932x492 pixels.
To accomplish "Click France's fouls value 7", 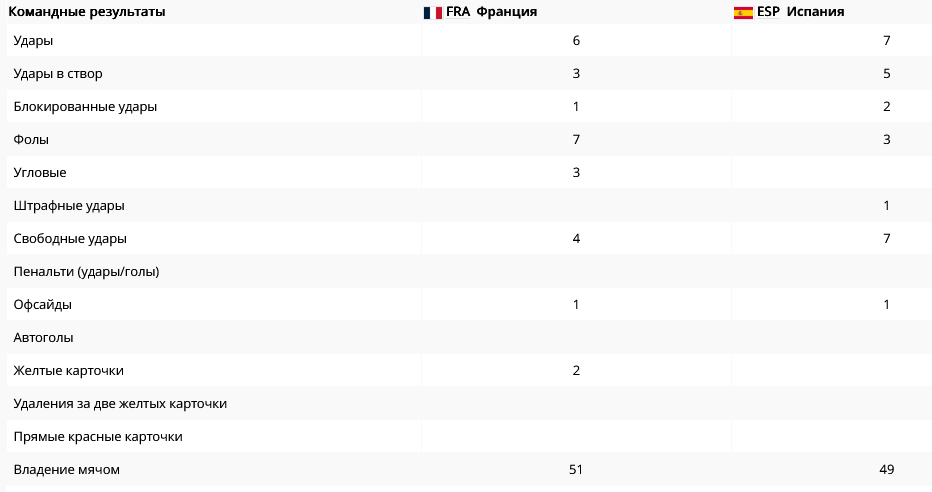I will [x=576, y=140].
